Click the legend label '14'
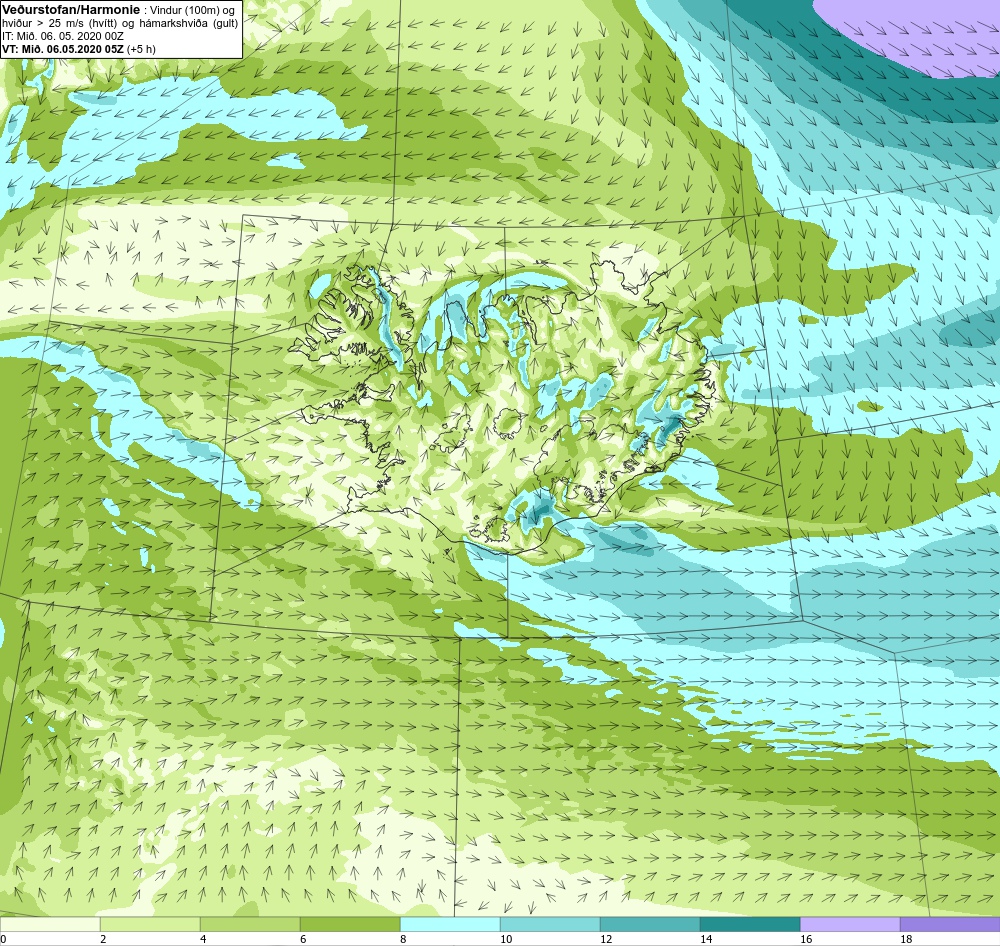This screenshot has height=946, width=1000. coord(706,939)
